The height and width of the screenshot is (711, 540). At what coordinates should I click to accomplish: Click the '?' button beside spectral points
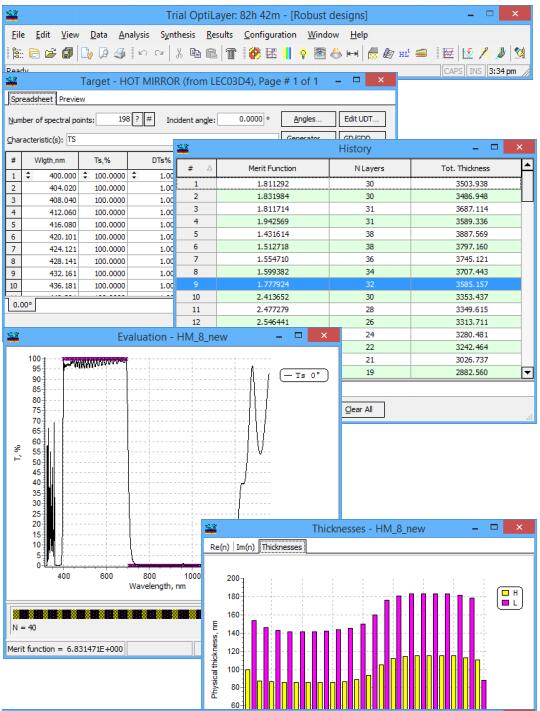[x=137, y=119]
